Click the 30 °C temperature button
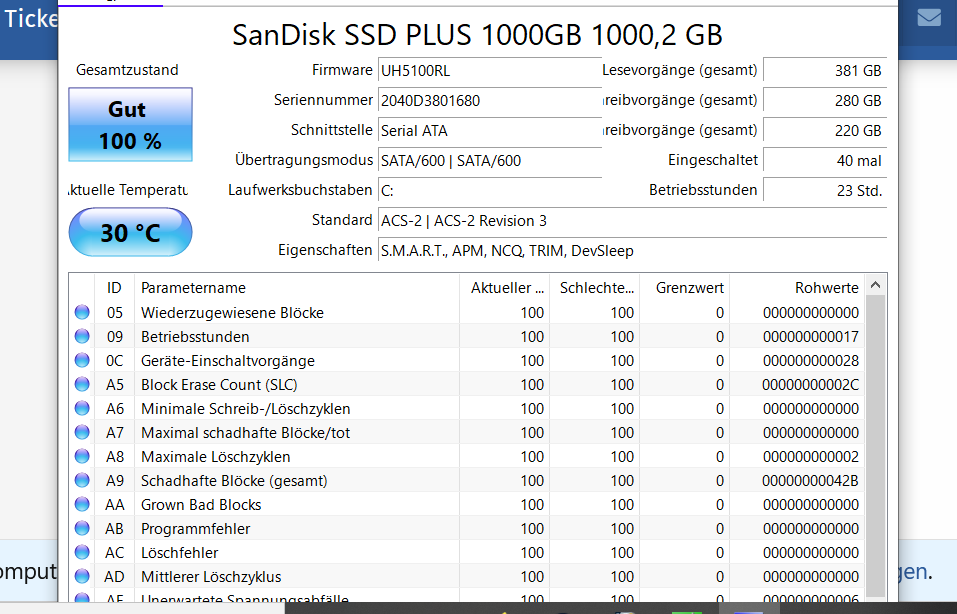Viewport: 957px width, 614px height. 131,233
